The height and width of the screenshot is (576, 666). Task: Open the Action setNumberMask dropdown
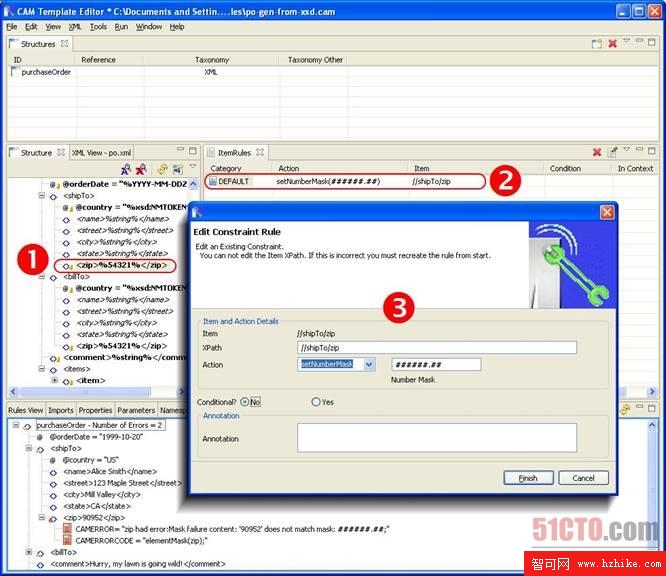[x=369, y=365]
